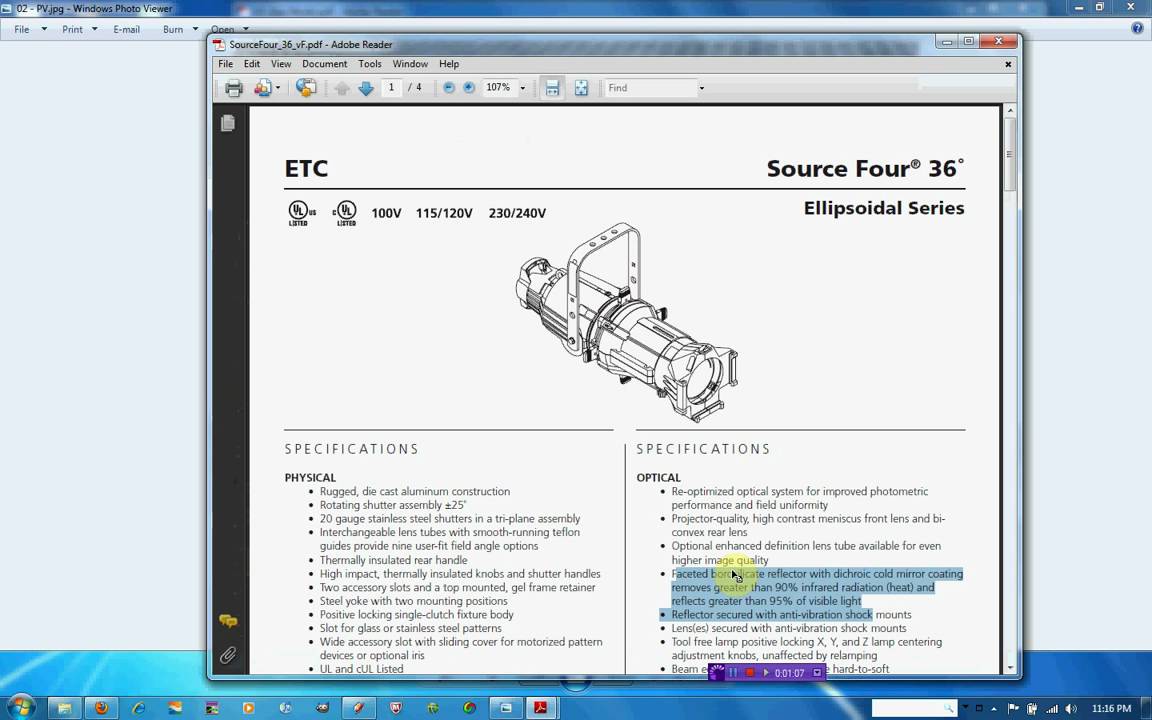Click the globe web conference toolbar icon
Screen dimensions: 1152x720
point(306,88)
